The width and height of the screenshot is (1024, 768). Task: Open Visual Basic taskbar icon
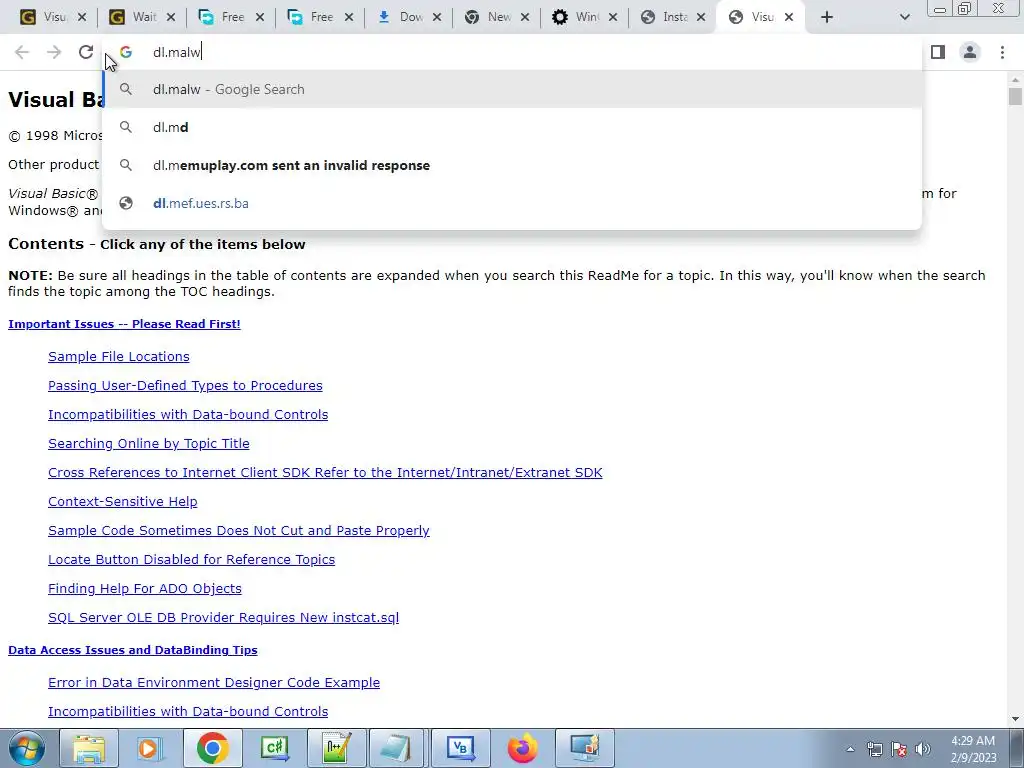(x=460, y=748)
